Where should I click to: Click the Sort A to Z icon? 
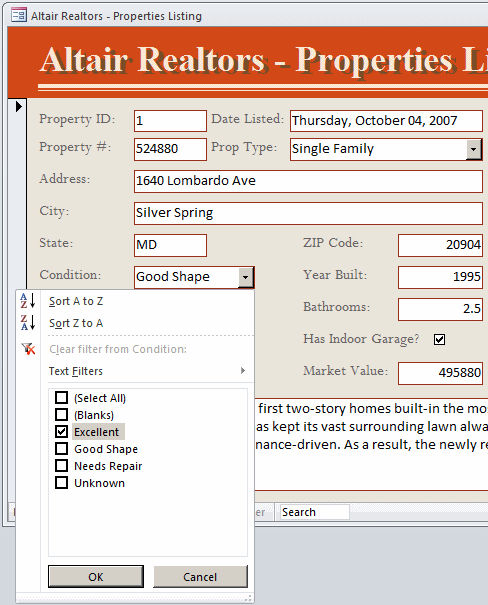click(x=28, y=301)
